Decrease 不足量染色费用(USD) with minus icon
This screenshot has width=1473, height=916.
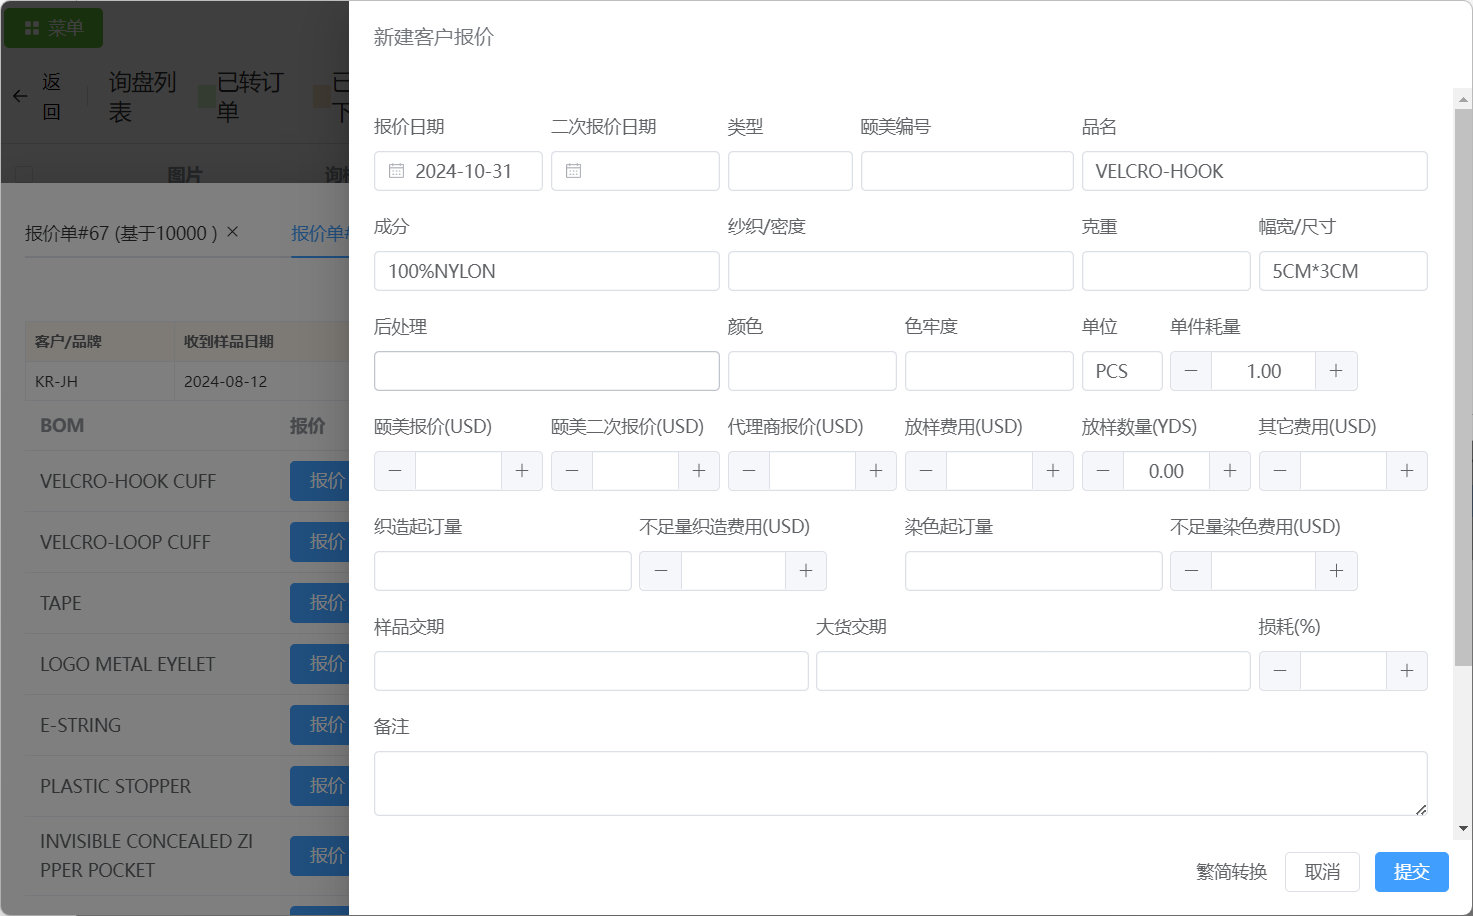click(1191, 571)
